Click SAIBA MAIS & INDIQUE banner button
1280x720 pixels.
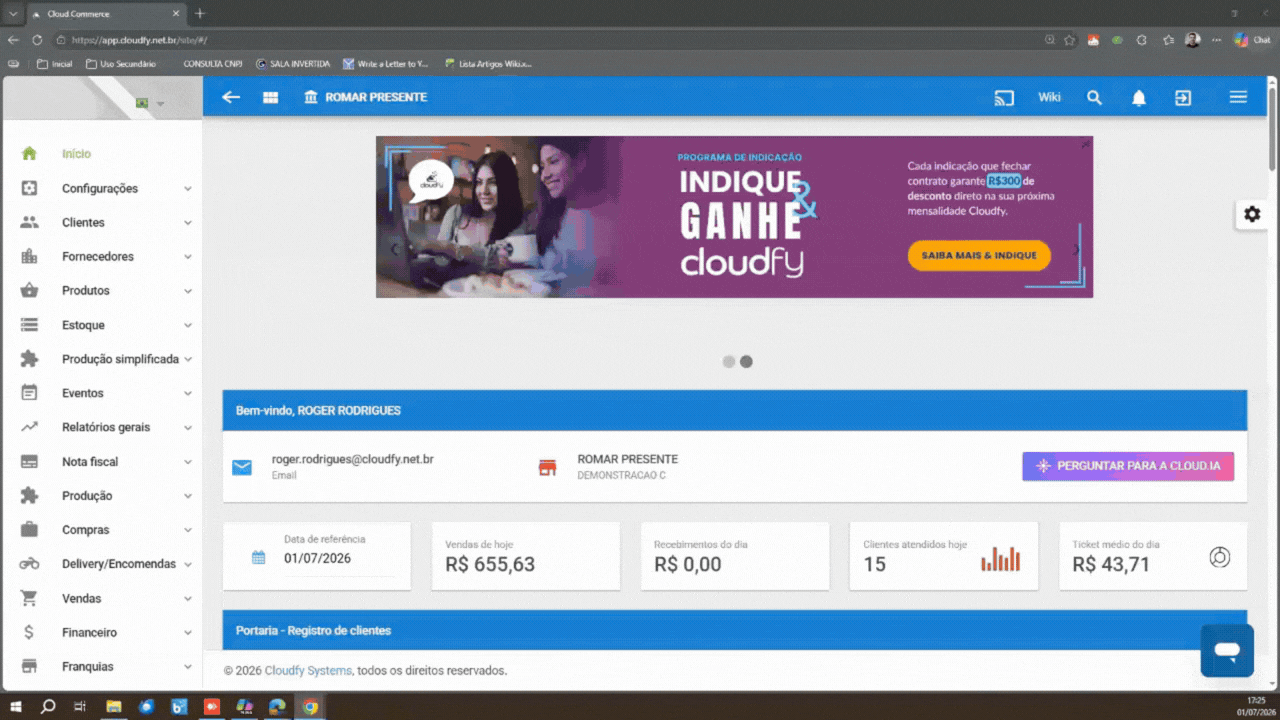point(979,255)
